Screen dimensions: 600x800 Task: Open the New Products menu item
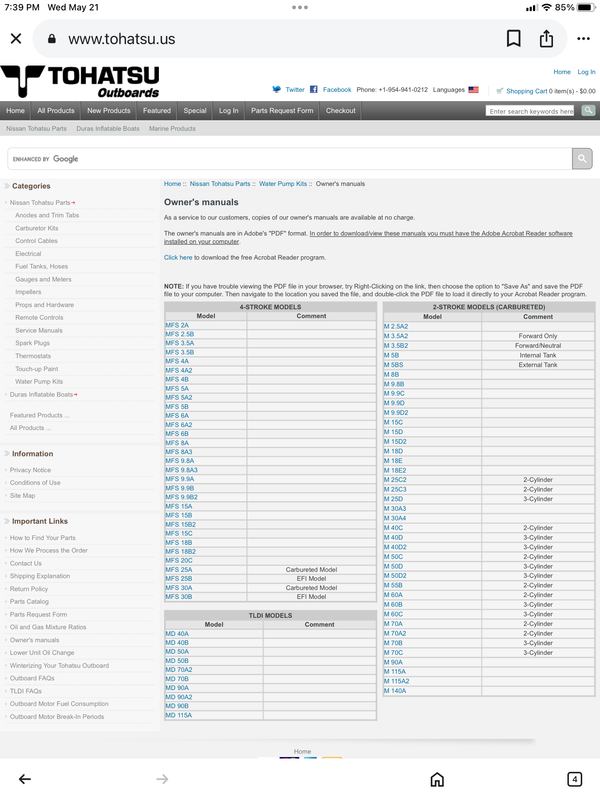109,110
